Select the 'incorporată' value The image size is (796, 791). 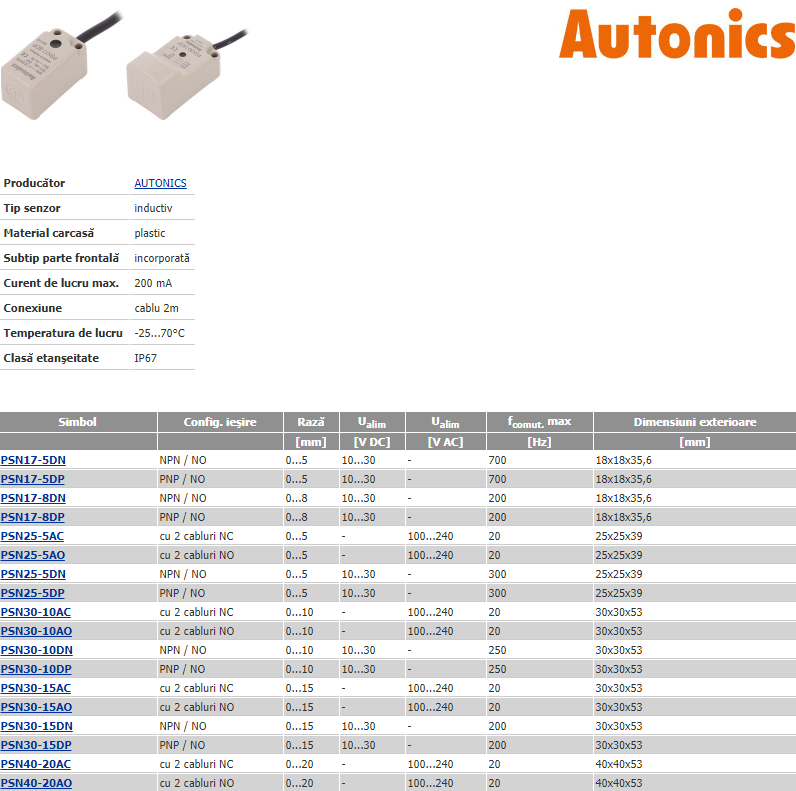[x=162, y=258]
